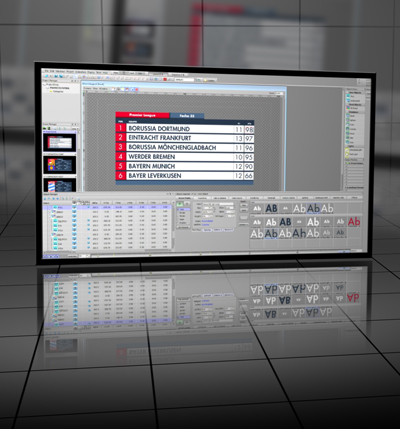Click the BAYERN MUNICH text on canvas

tap(152, 166)
